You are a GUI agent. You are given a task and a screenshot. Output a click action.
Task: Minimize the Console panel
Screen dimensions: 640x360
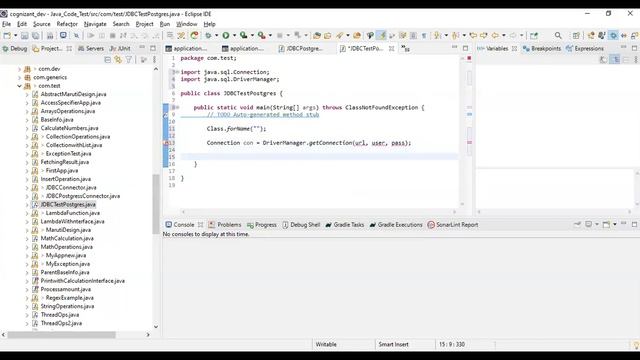tap(624, 224)
